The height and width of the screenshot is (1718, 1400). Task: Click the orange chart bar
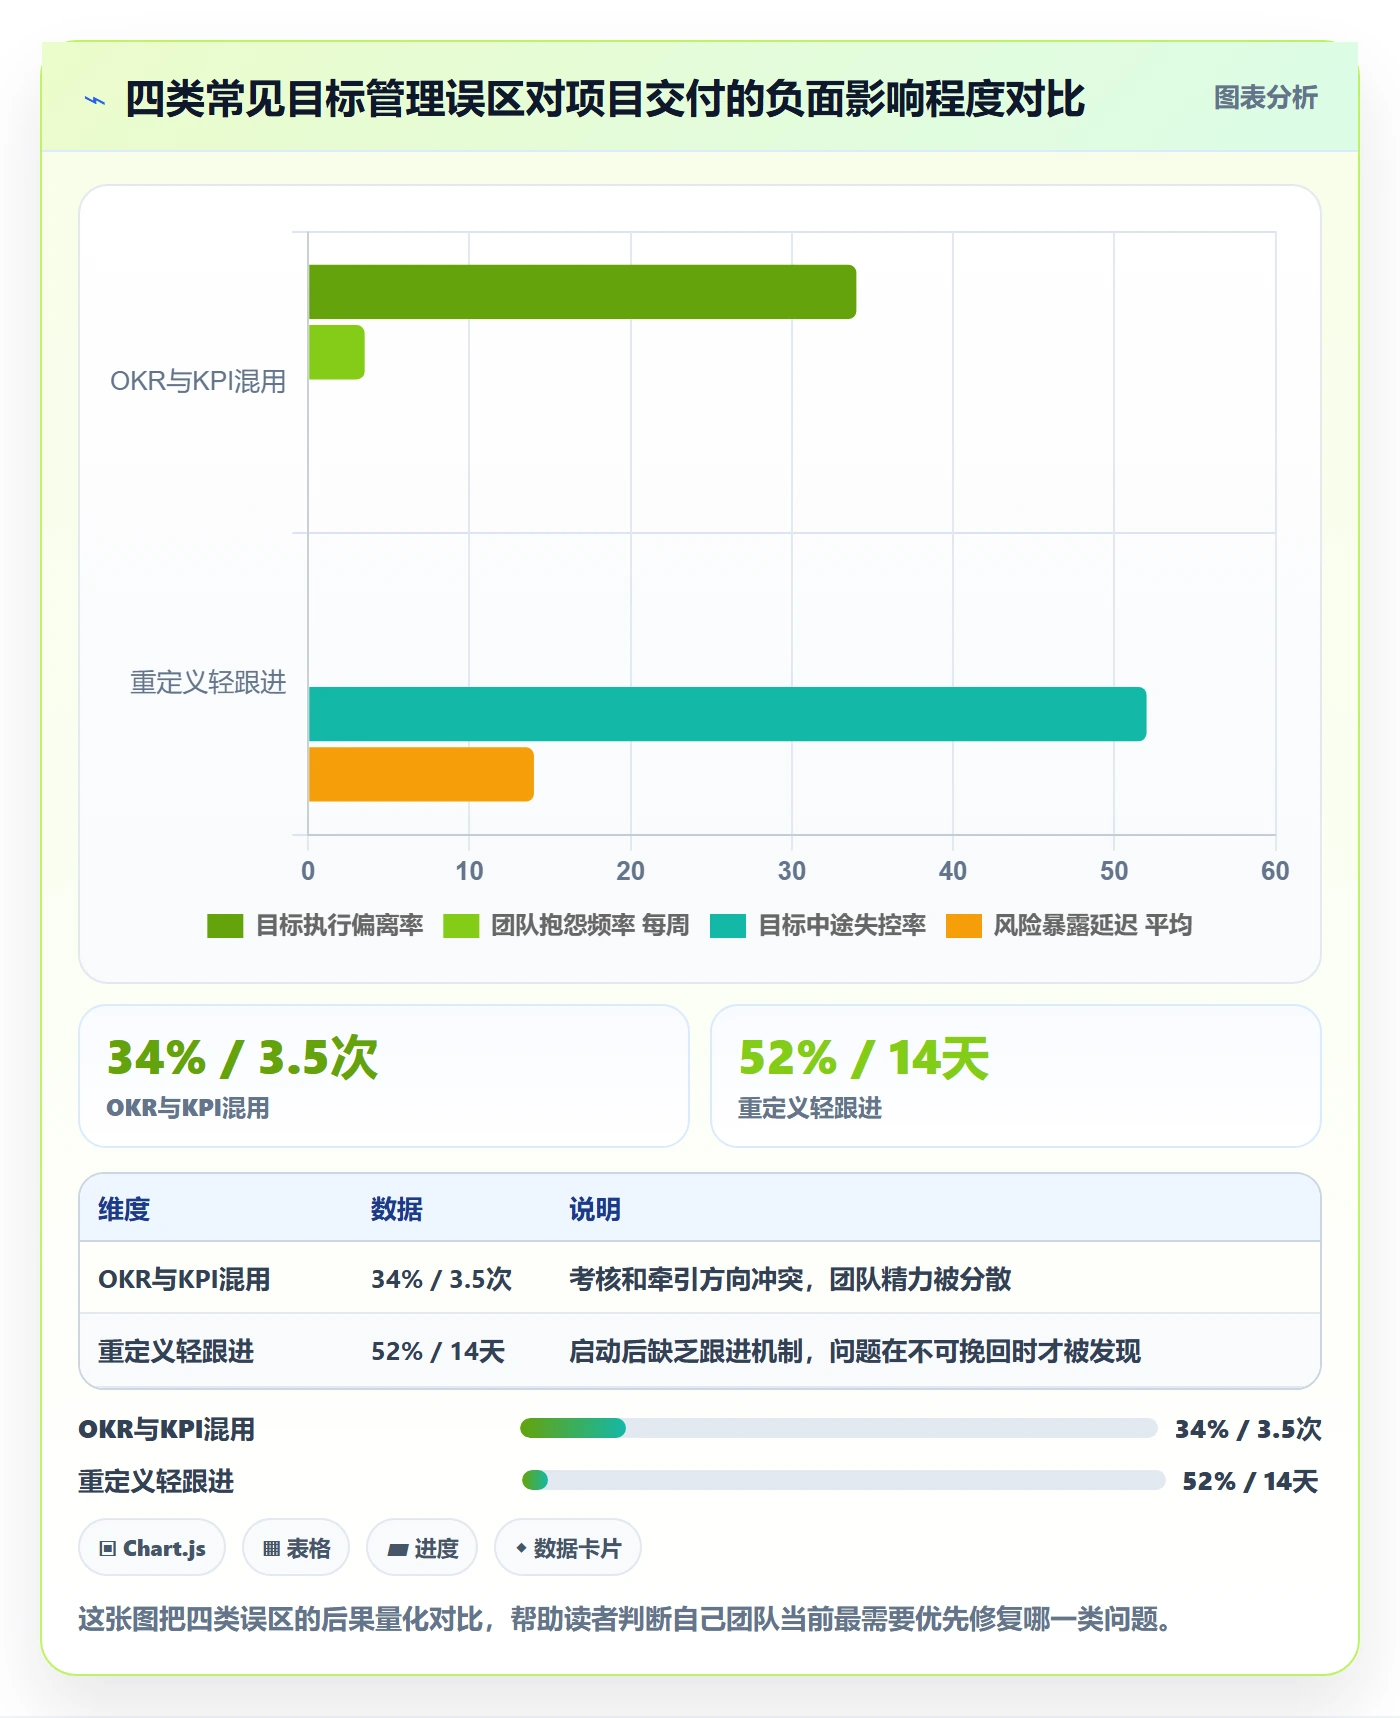tap(421, 774)
